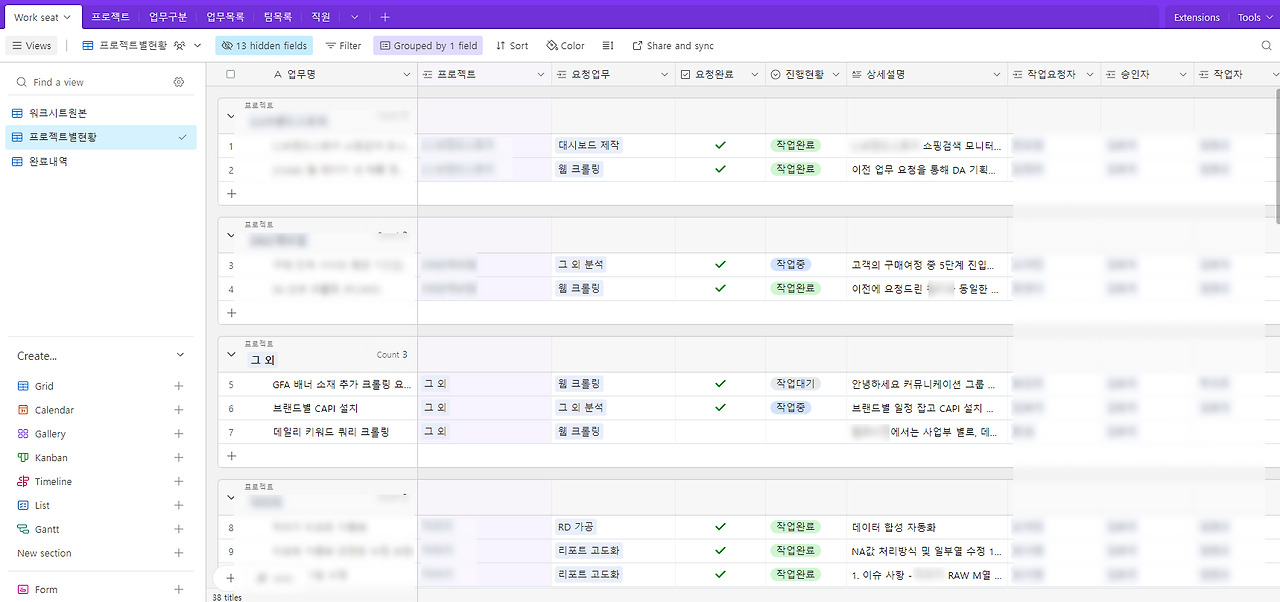This screenshot has width=1280, height=602.
Task: Add a new Calendar view from the sidebar
Action: (x=178, y=409)
